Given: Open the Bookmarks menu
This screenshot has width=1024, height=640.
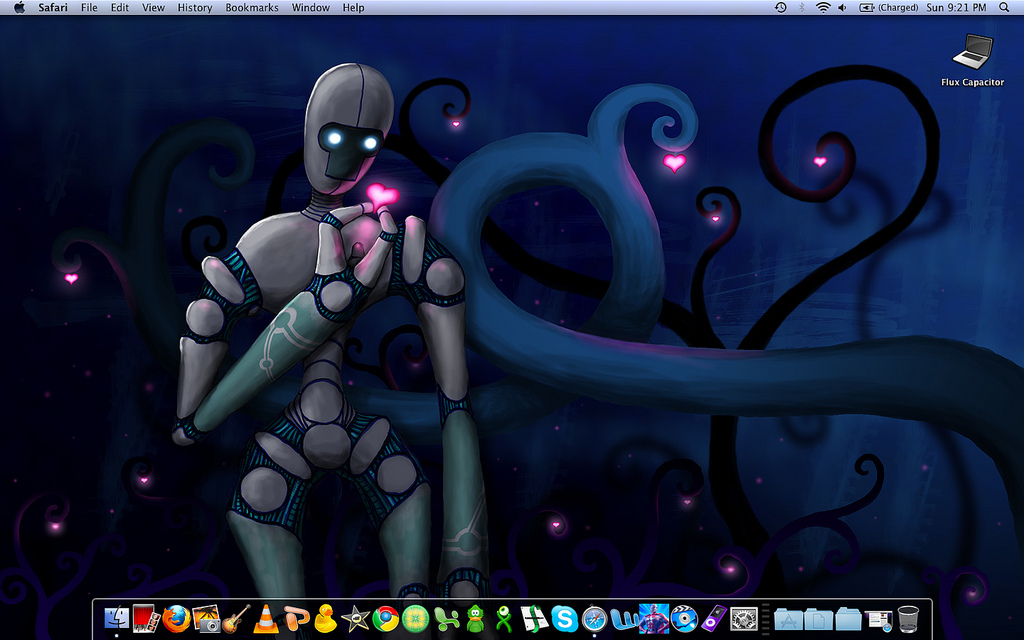Looking at the screenshot, I should [252, 8].
